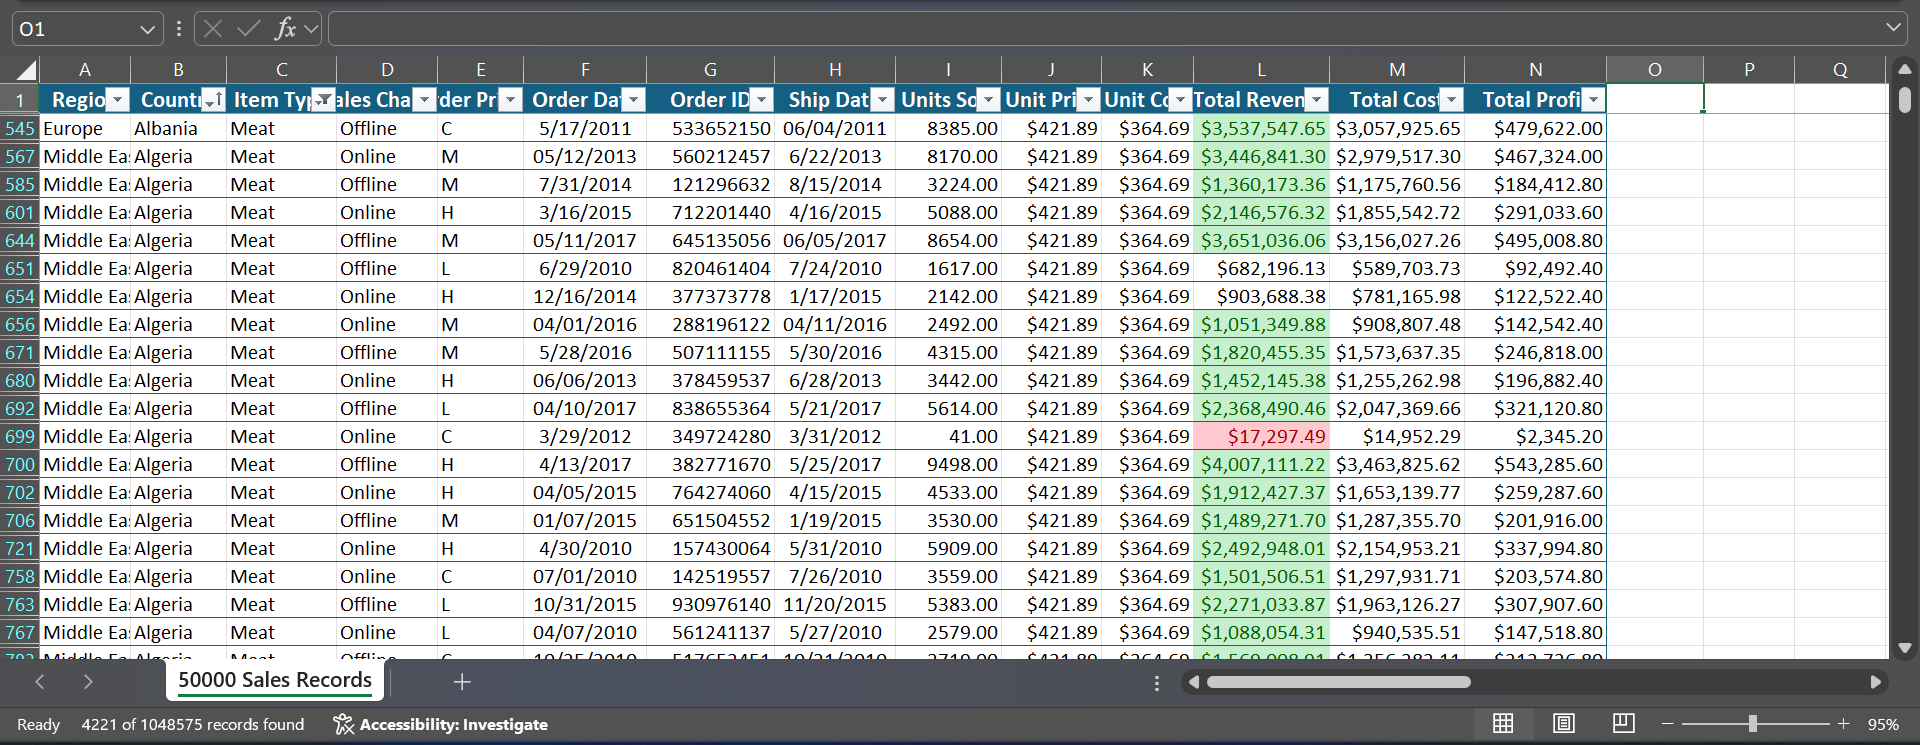Select red highlighted cell $17,297.49

(x=1261, y=437)
